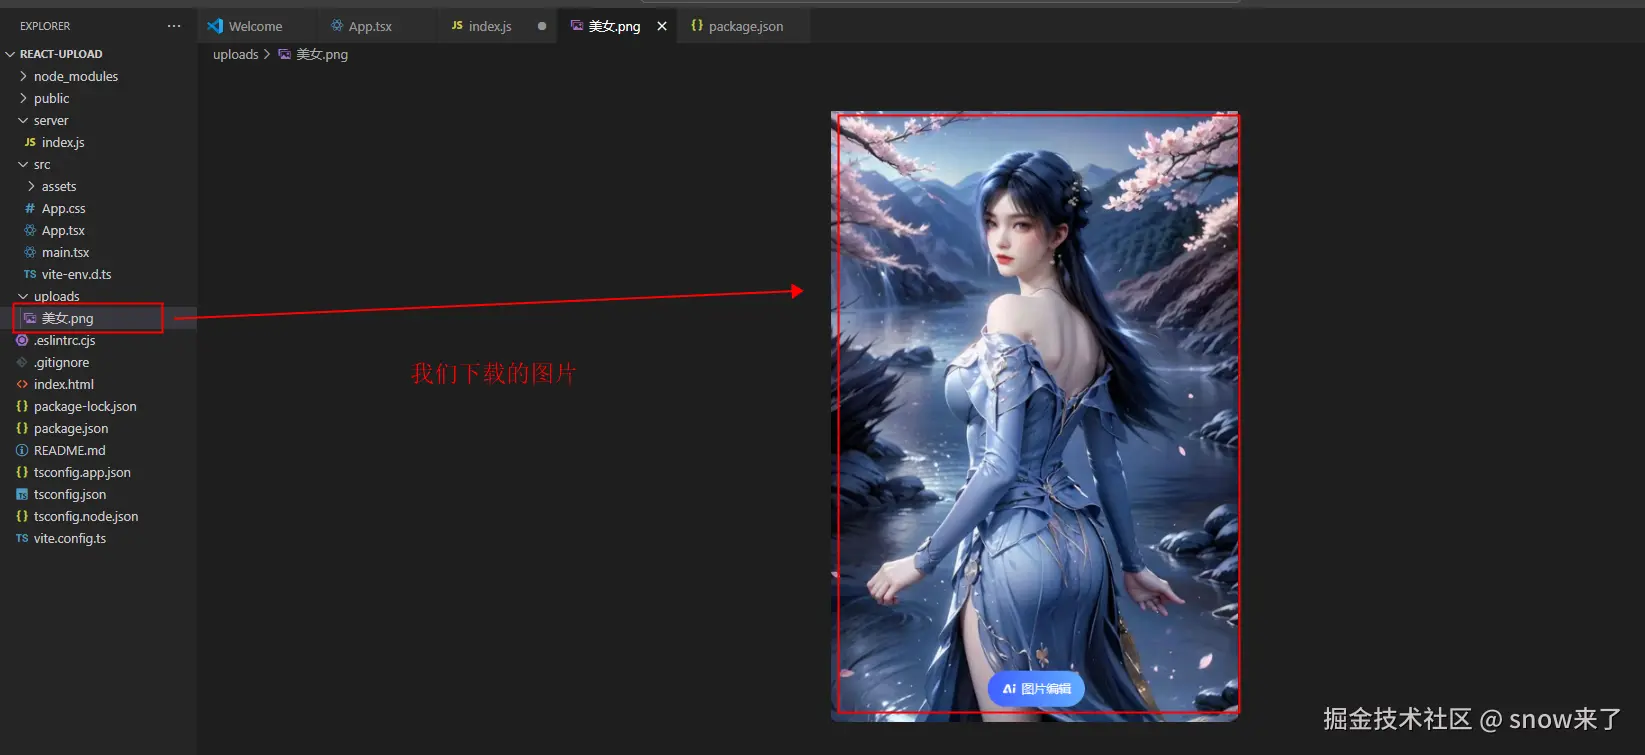Switch to the Welcome tab
This screenshot has height=755, width=1645.
coord(255,26)
